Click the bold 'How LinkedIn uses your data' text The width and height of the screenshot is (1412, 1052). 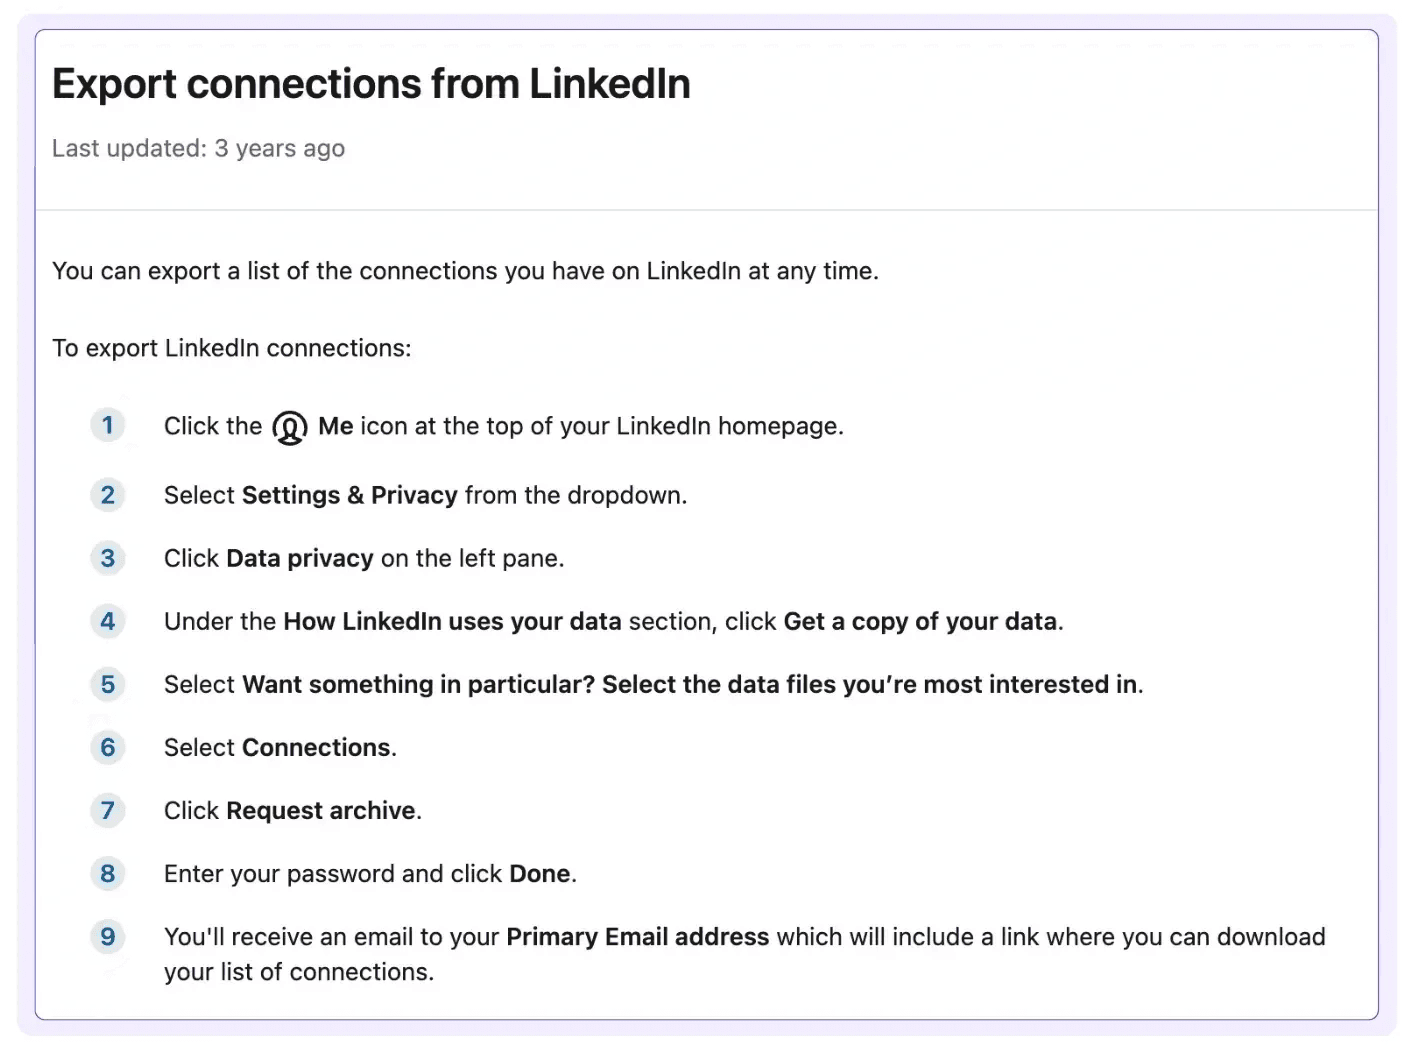[453, 622]
